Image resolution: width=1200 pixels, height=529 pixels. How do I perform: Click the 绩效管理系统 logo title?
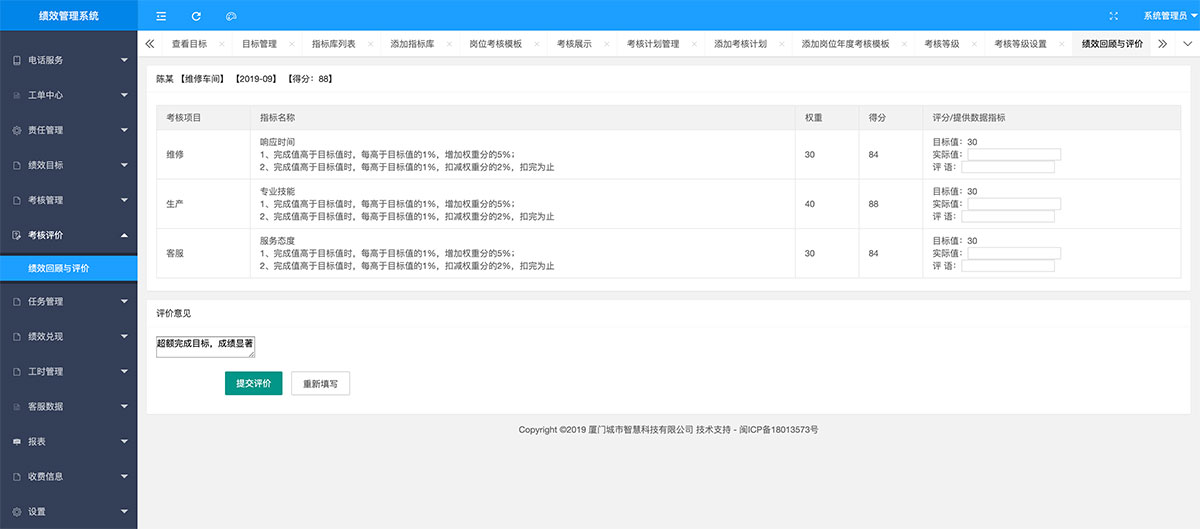[68, 16]
